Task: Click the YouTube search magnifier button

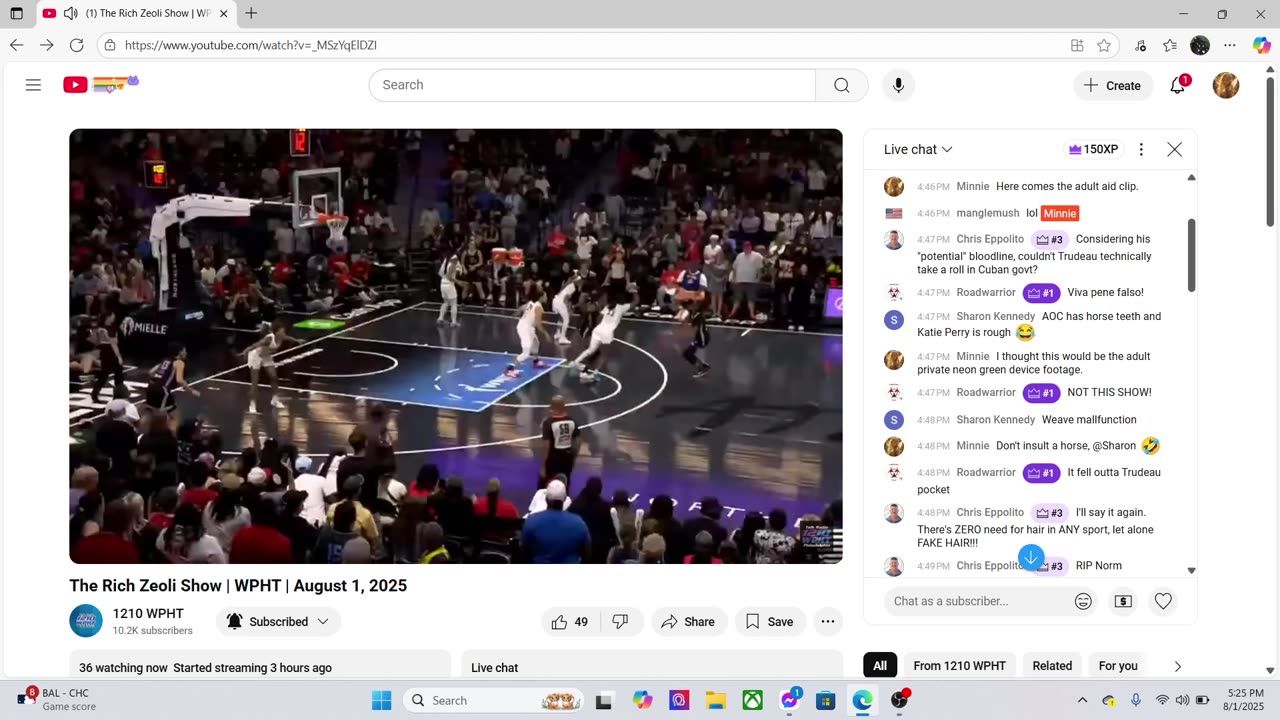Action: tap(841, 85)
